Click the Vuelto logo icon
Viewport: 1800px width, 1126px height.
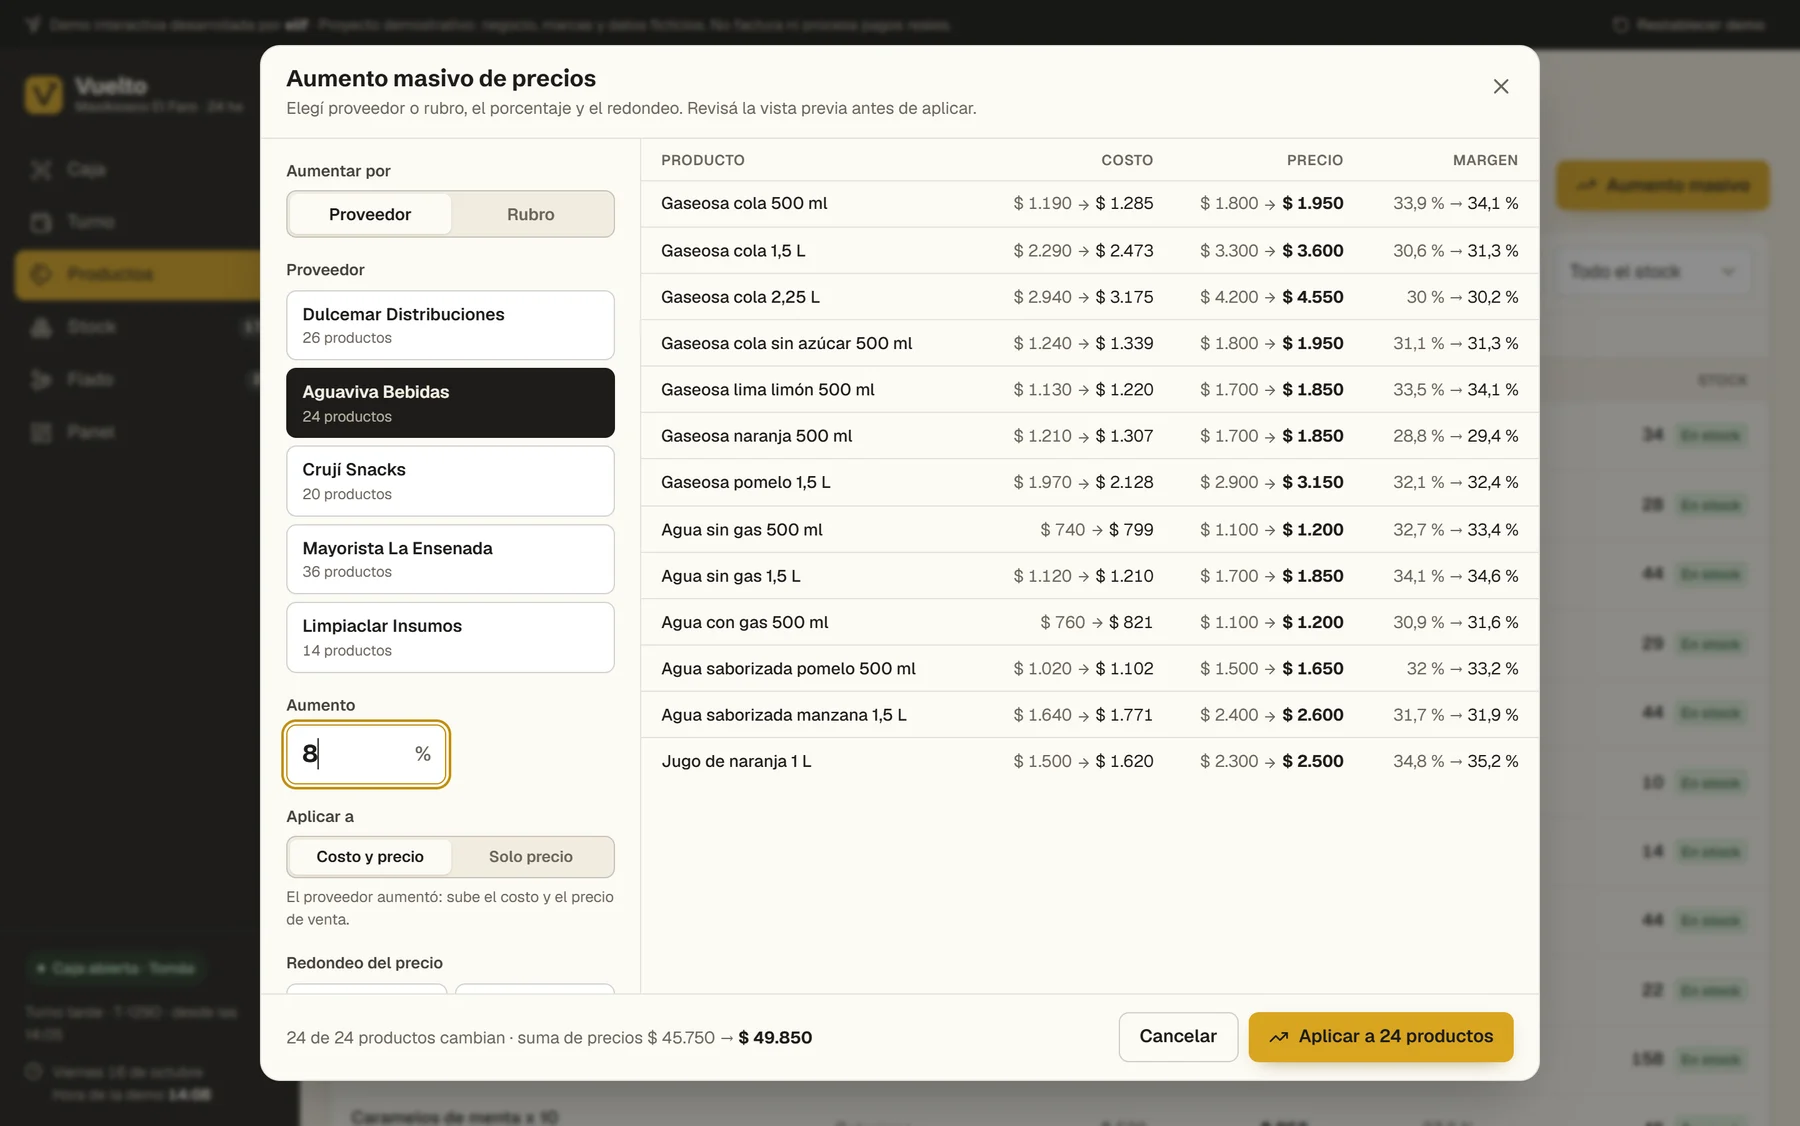coord(43,94)
